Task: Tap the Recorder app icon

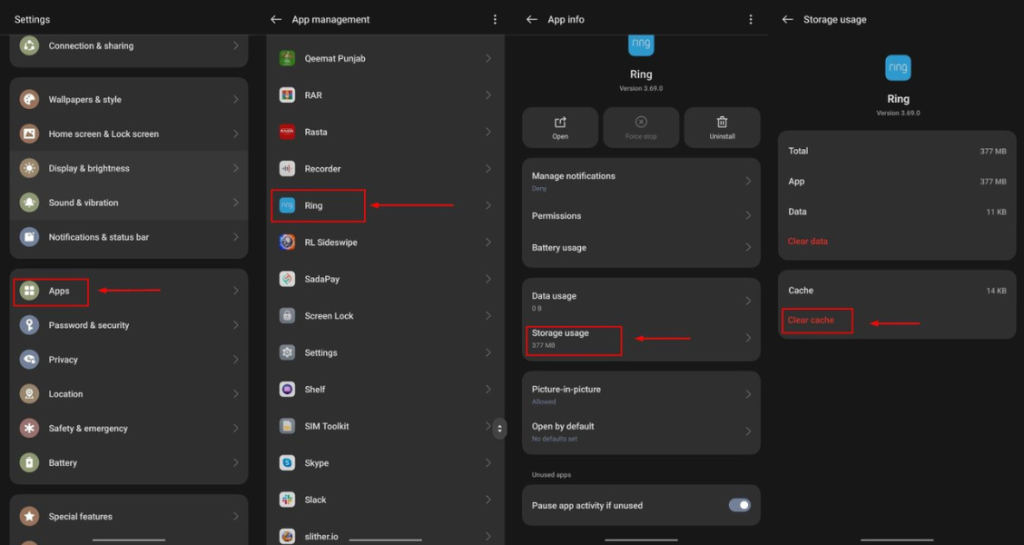Action: 287,168
